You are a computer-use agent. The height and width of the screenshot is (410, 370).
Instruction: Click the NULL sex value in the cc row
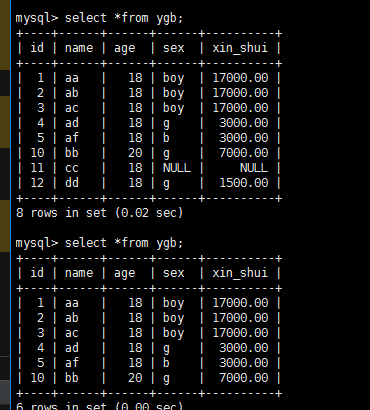pyautogui.click(x=177, y=168)
